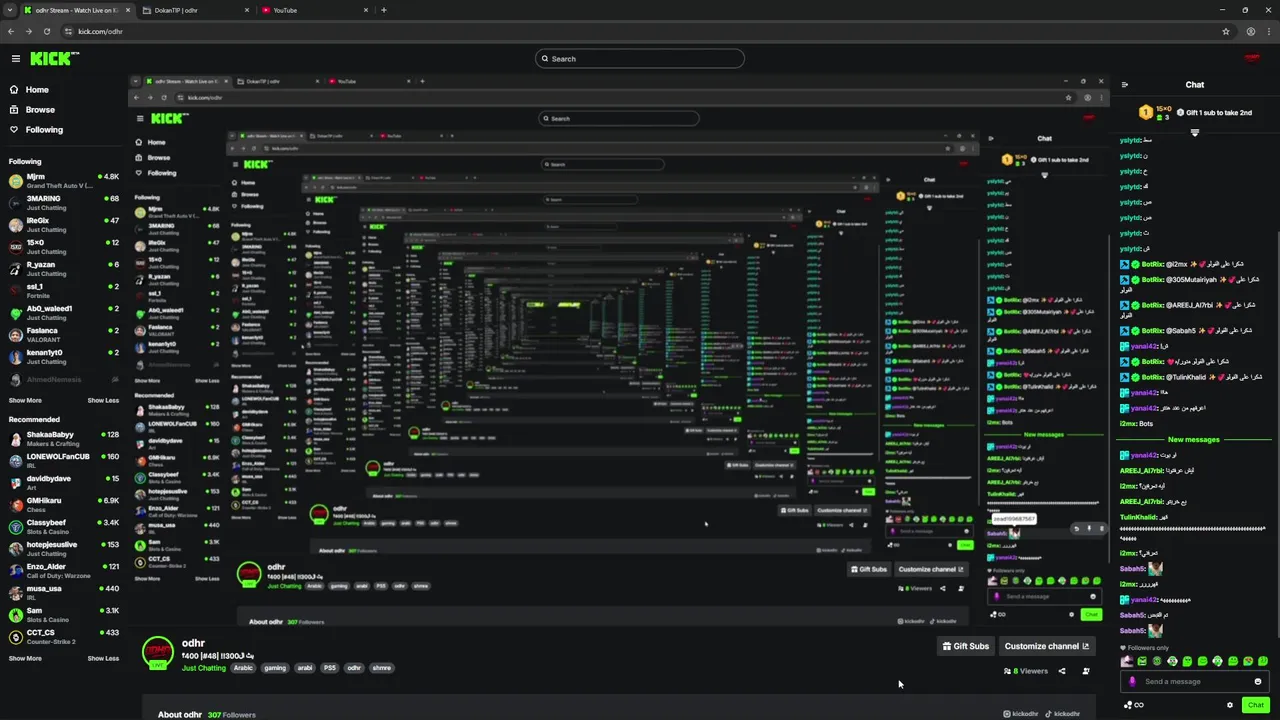Open chat settings via the gear icon

click(1230, 705)
